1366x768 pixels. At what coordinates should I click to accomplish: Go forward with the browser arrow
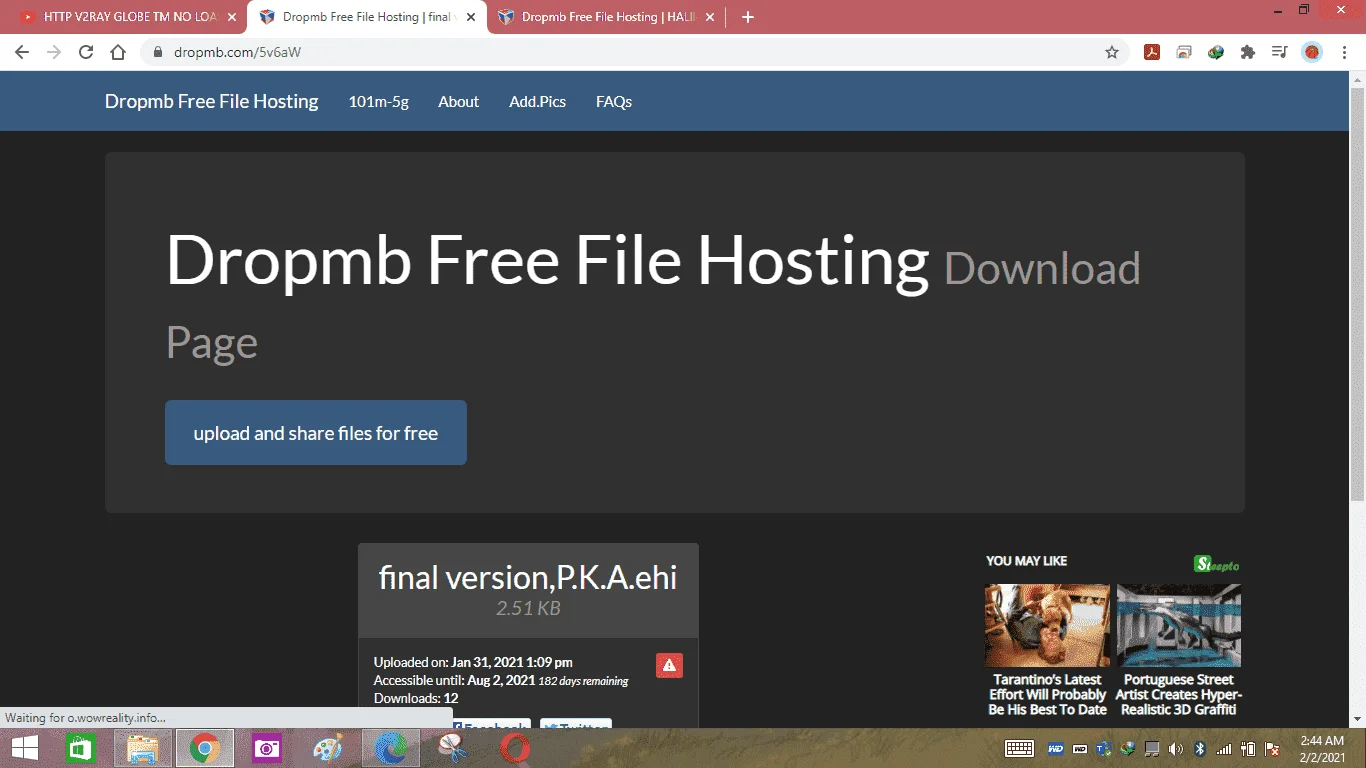click(x=54, y=52)
